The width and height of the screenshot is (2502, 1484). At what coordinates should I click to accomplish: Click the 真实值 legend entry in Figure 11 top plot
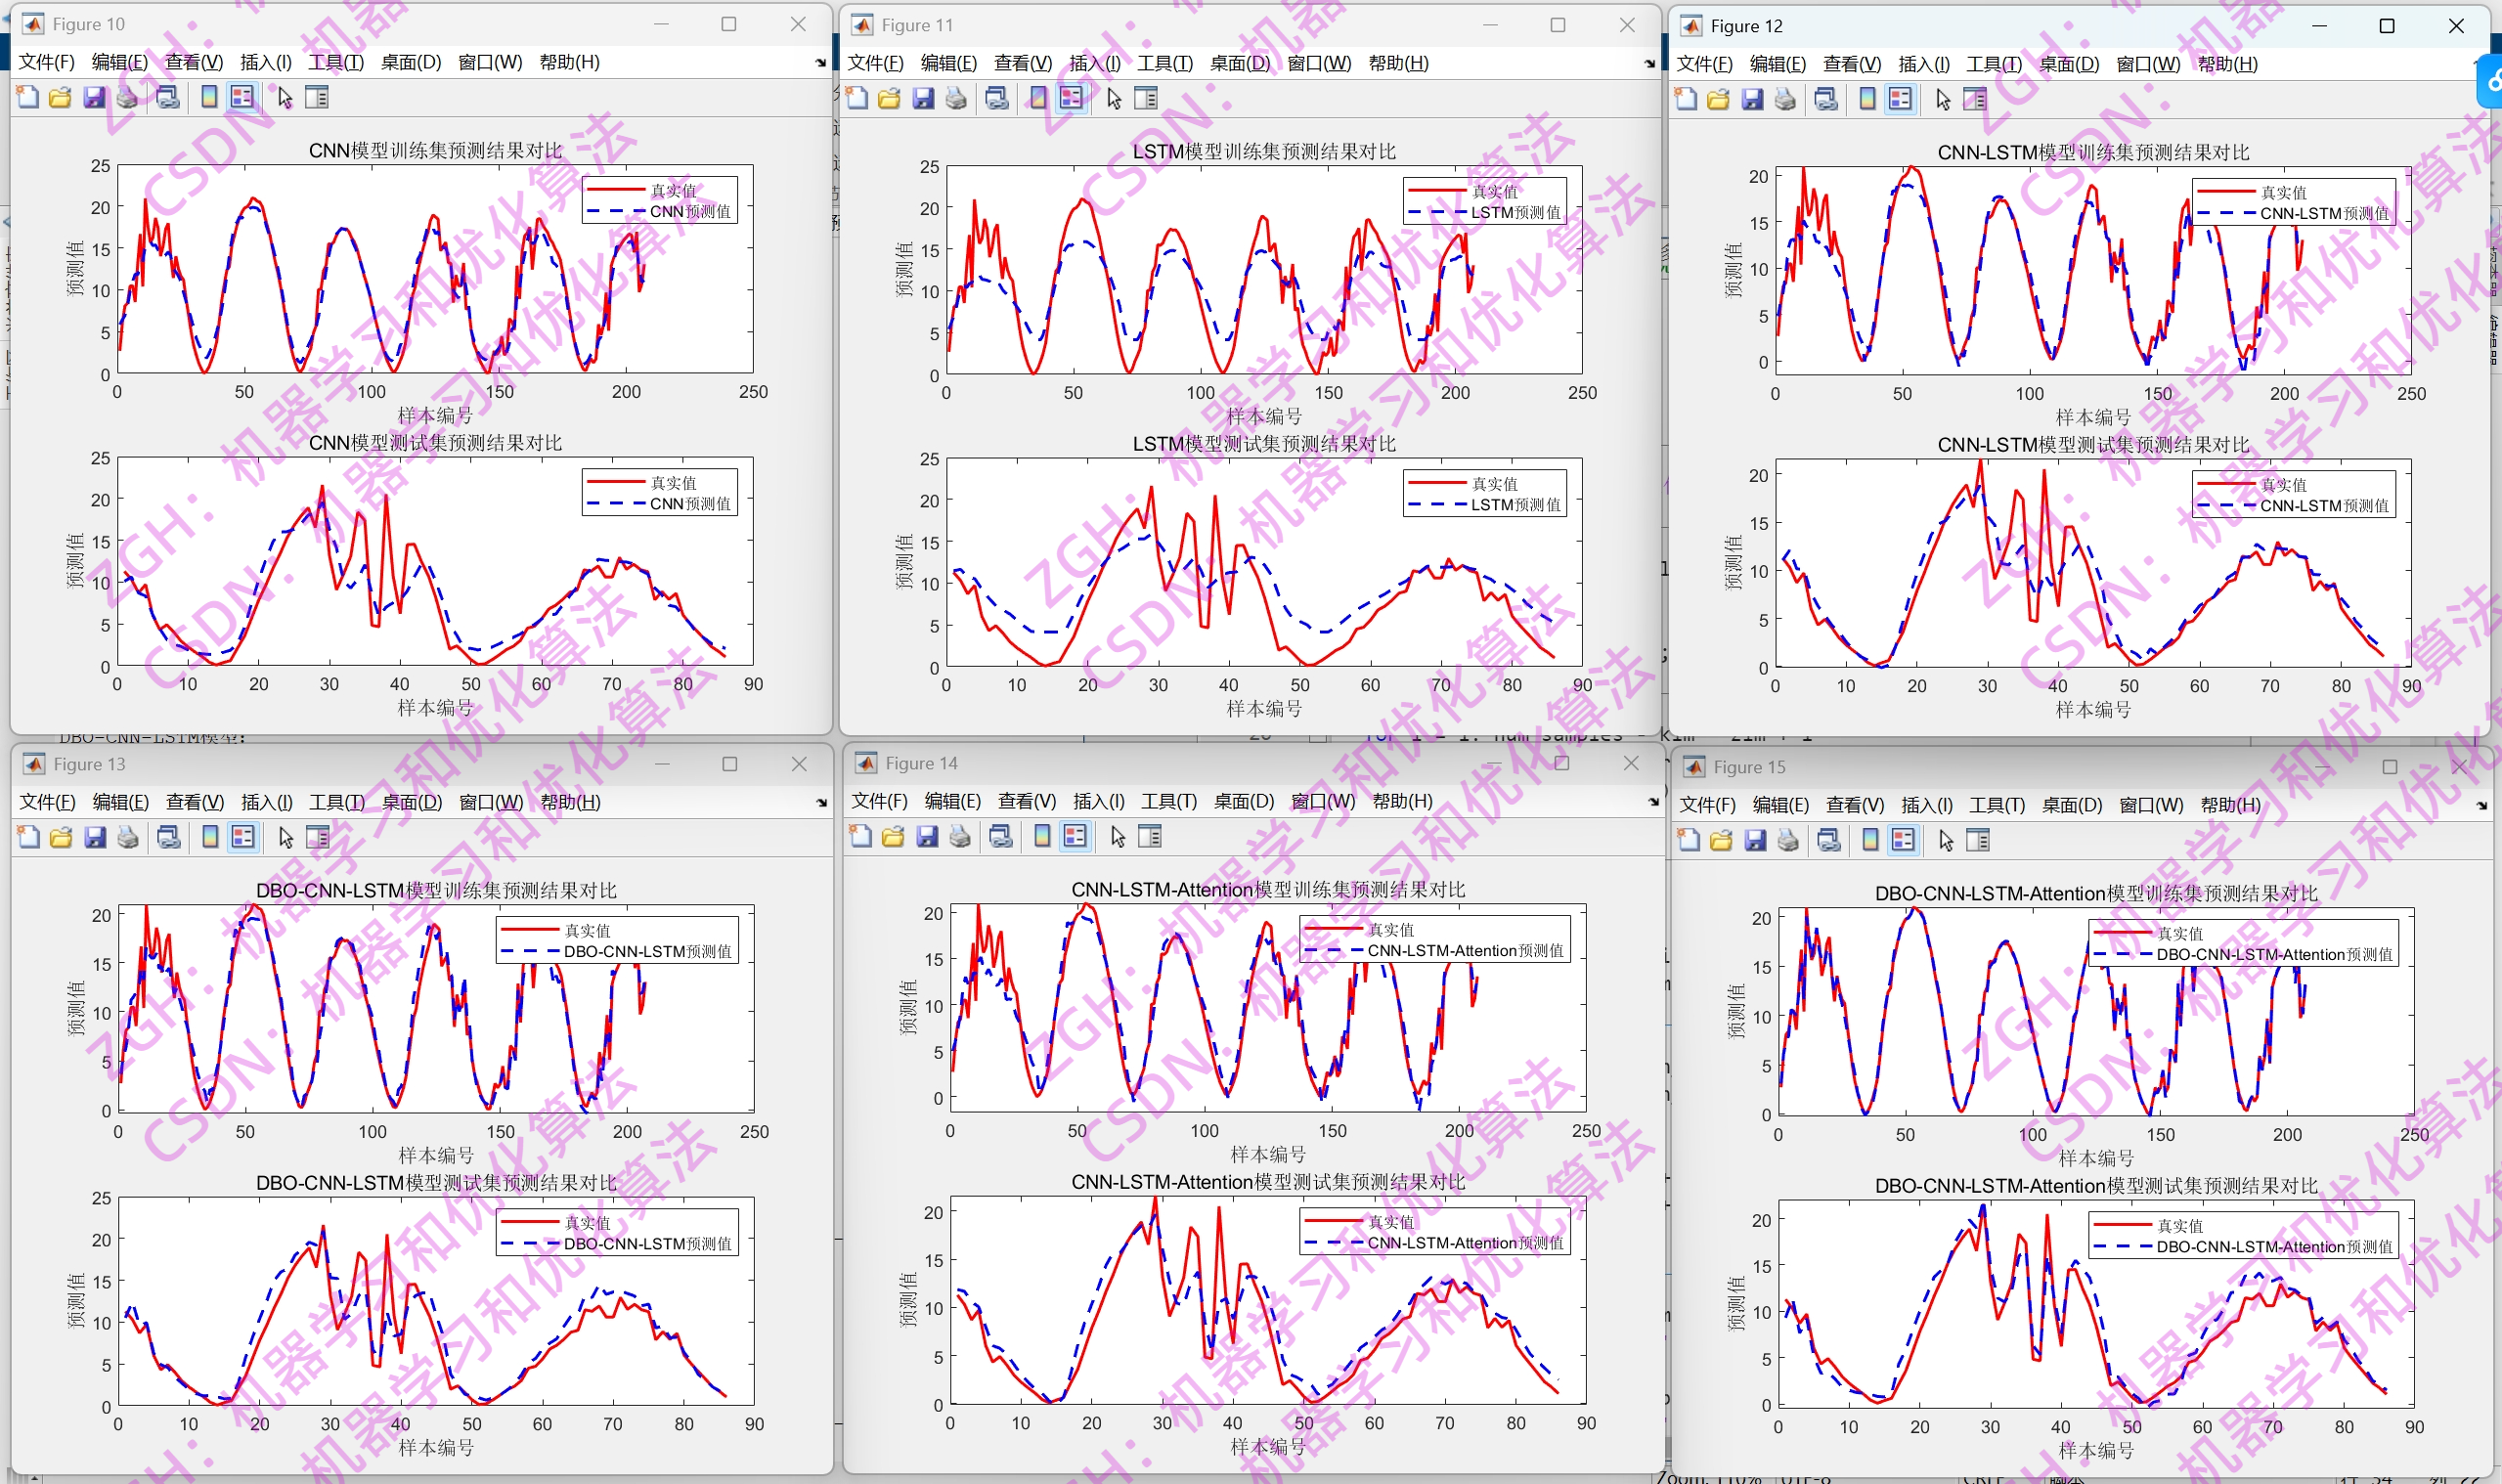1494,191
